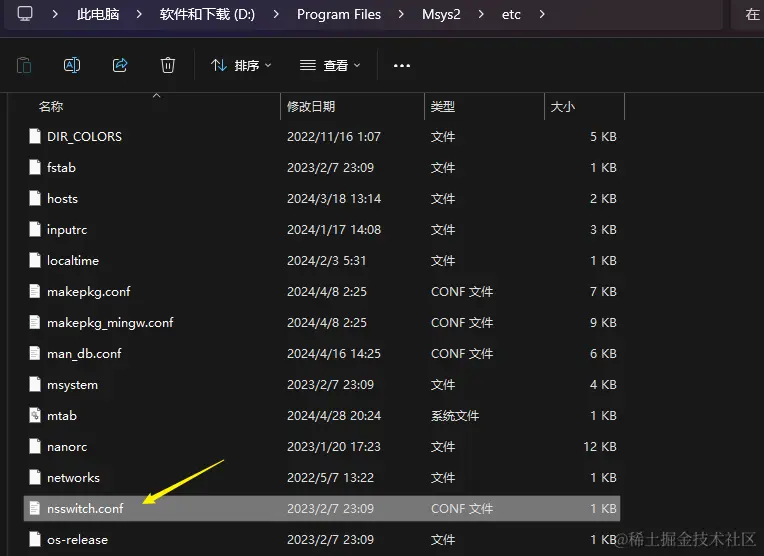Go to Msys2 in the breadcrumb

441,14
